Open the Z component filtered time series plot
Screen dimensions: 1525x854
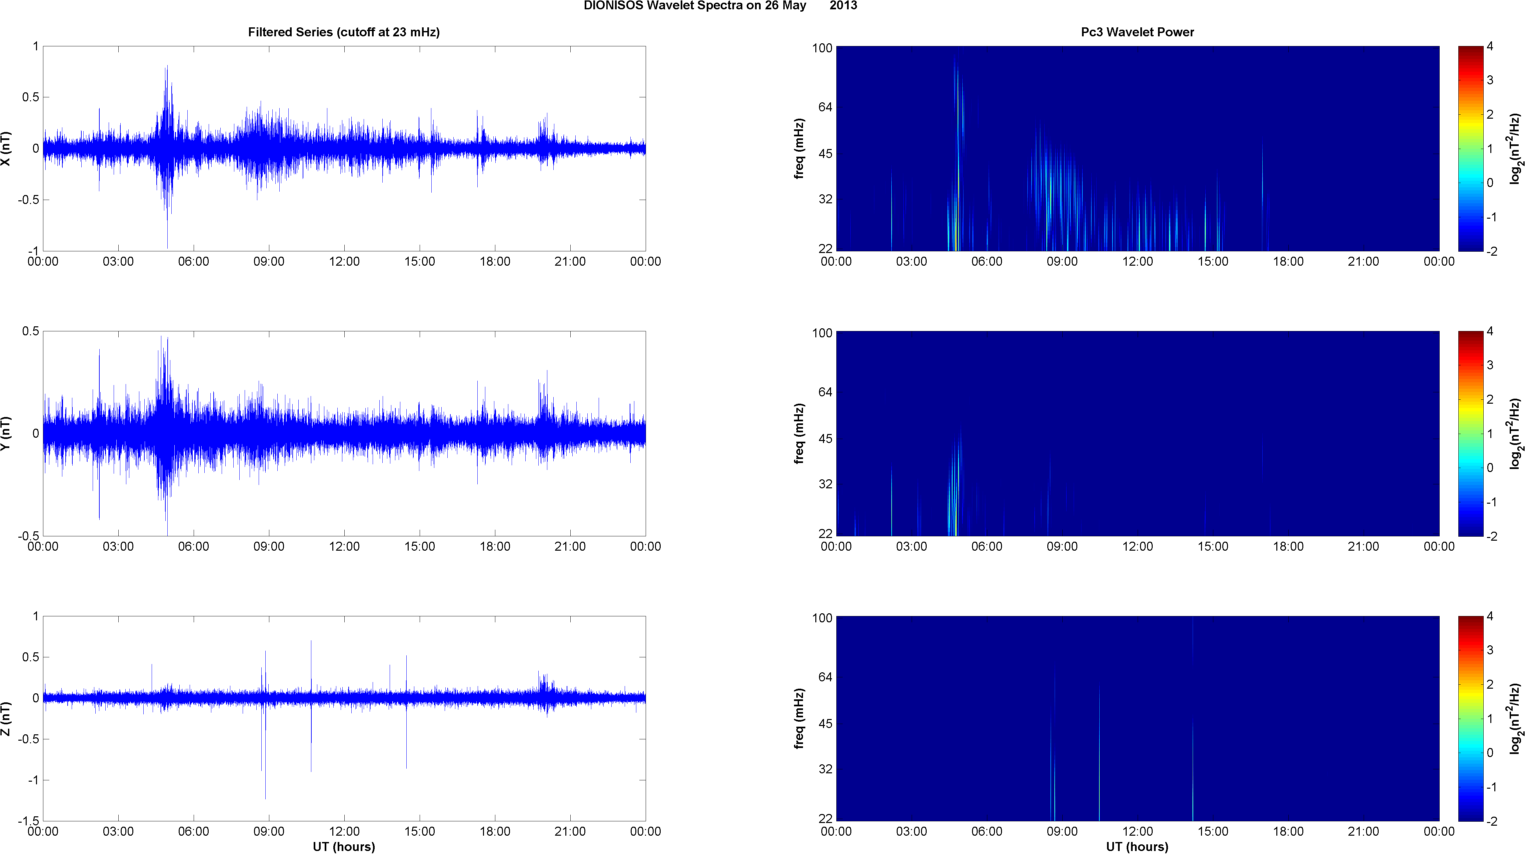344,719
